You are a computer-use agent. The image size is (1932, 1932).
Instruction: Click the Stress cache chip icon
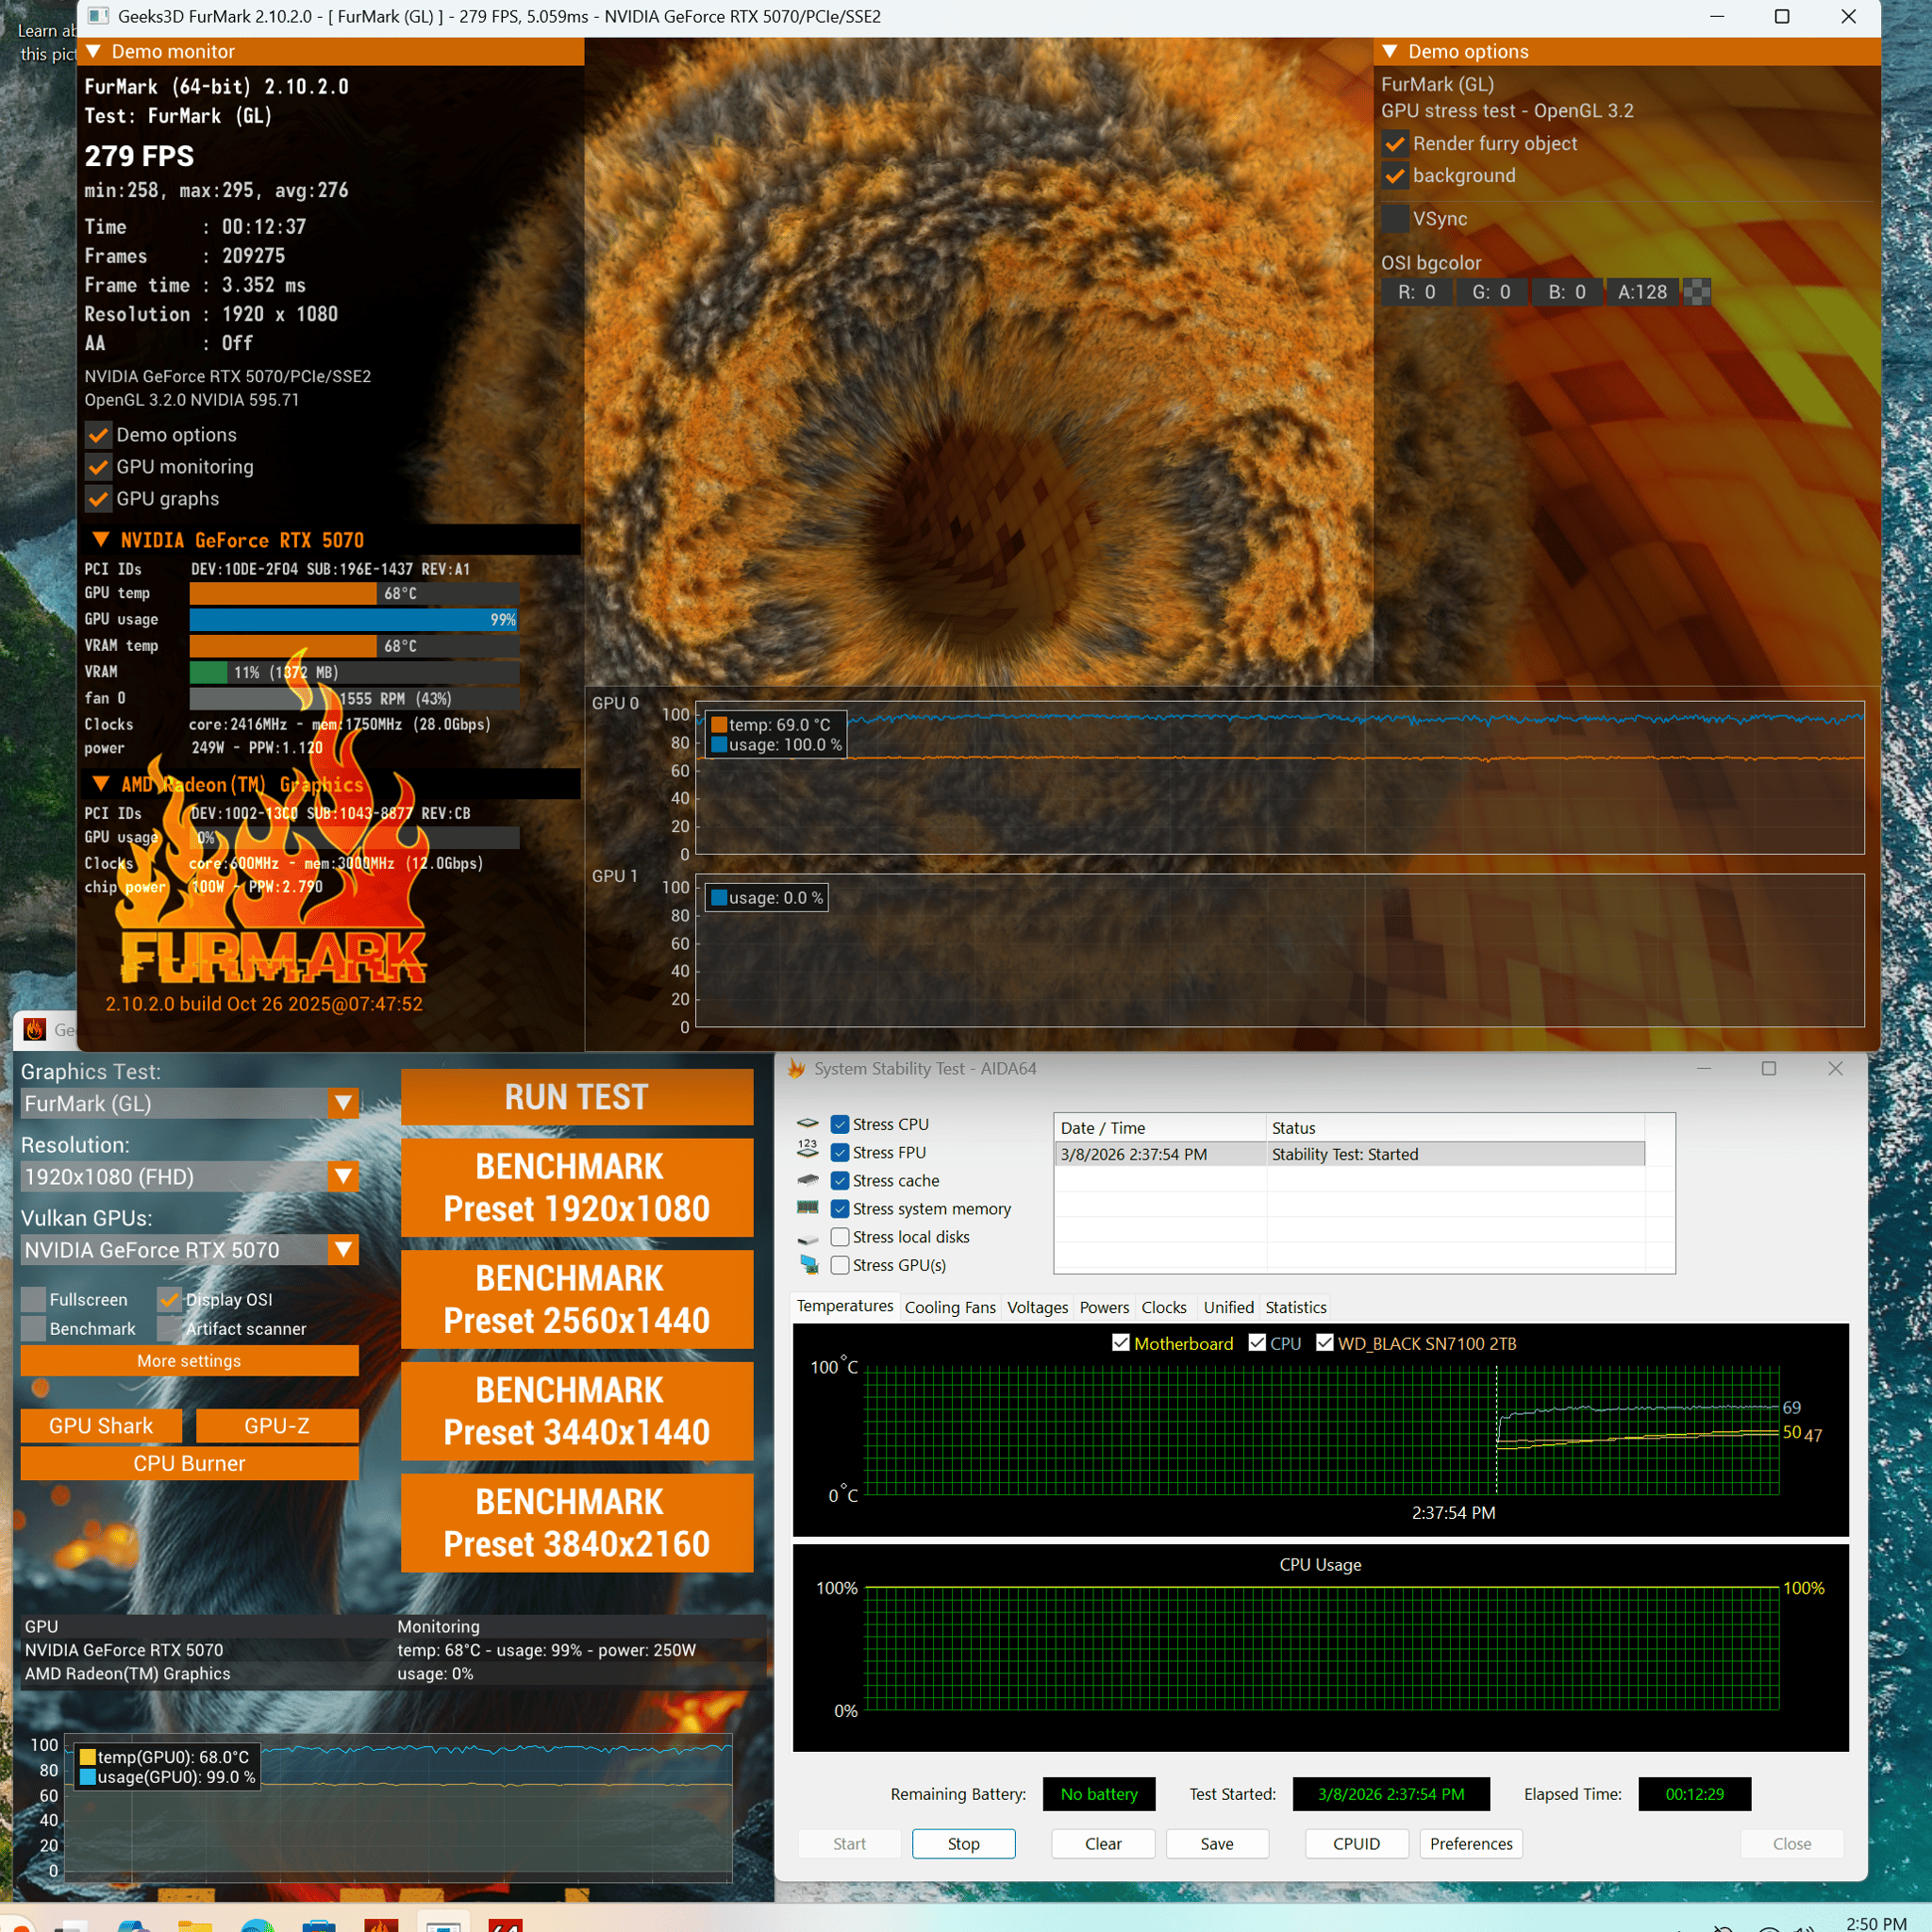point(808,1180)
